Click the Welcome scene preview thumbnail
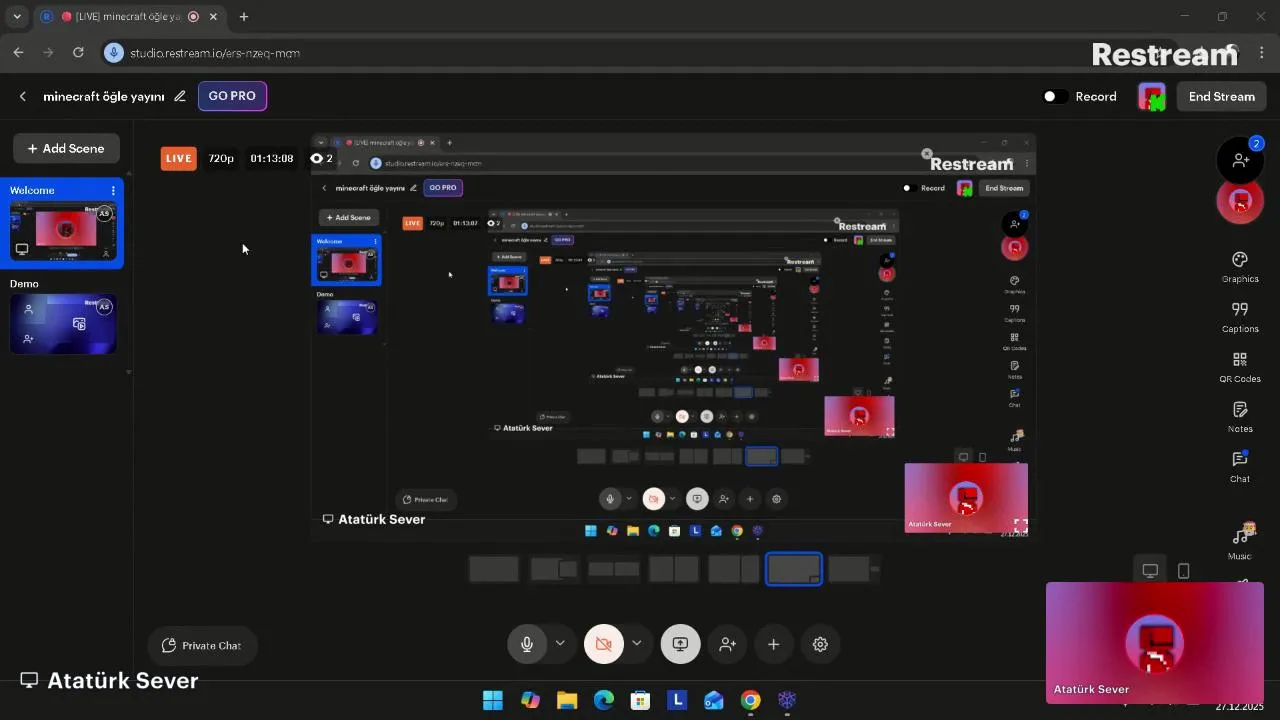The width and height of the screenshot is (1280, 720). [64, 232]
